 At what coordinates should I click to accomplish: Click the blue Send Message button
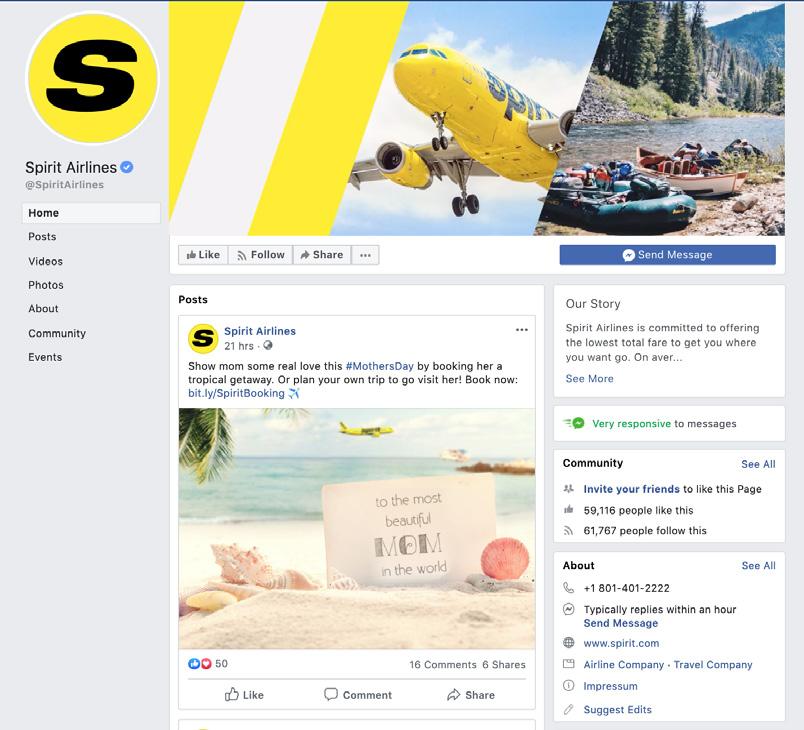pyautogui.click(x=668, y=255)
